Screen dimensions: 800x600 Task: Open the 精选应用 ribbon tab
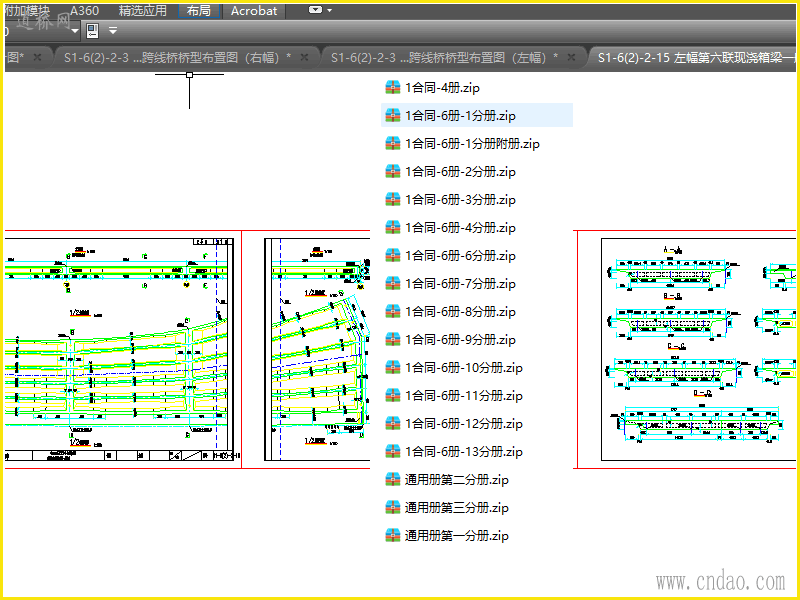pos(142,11)
